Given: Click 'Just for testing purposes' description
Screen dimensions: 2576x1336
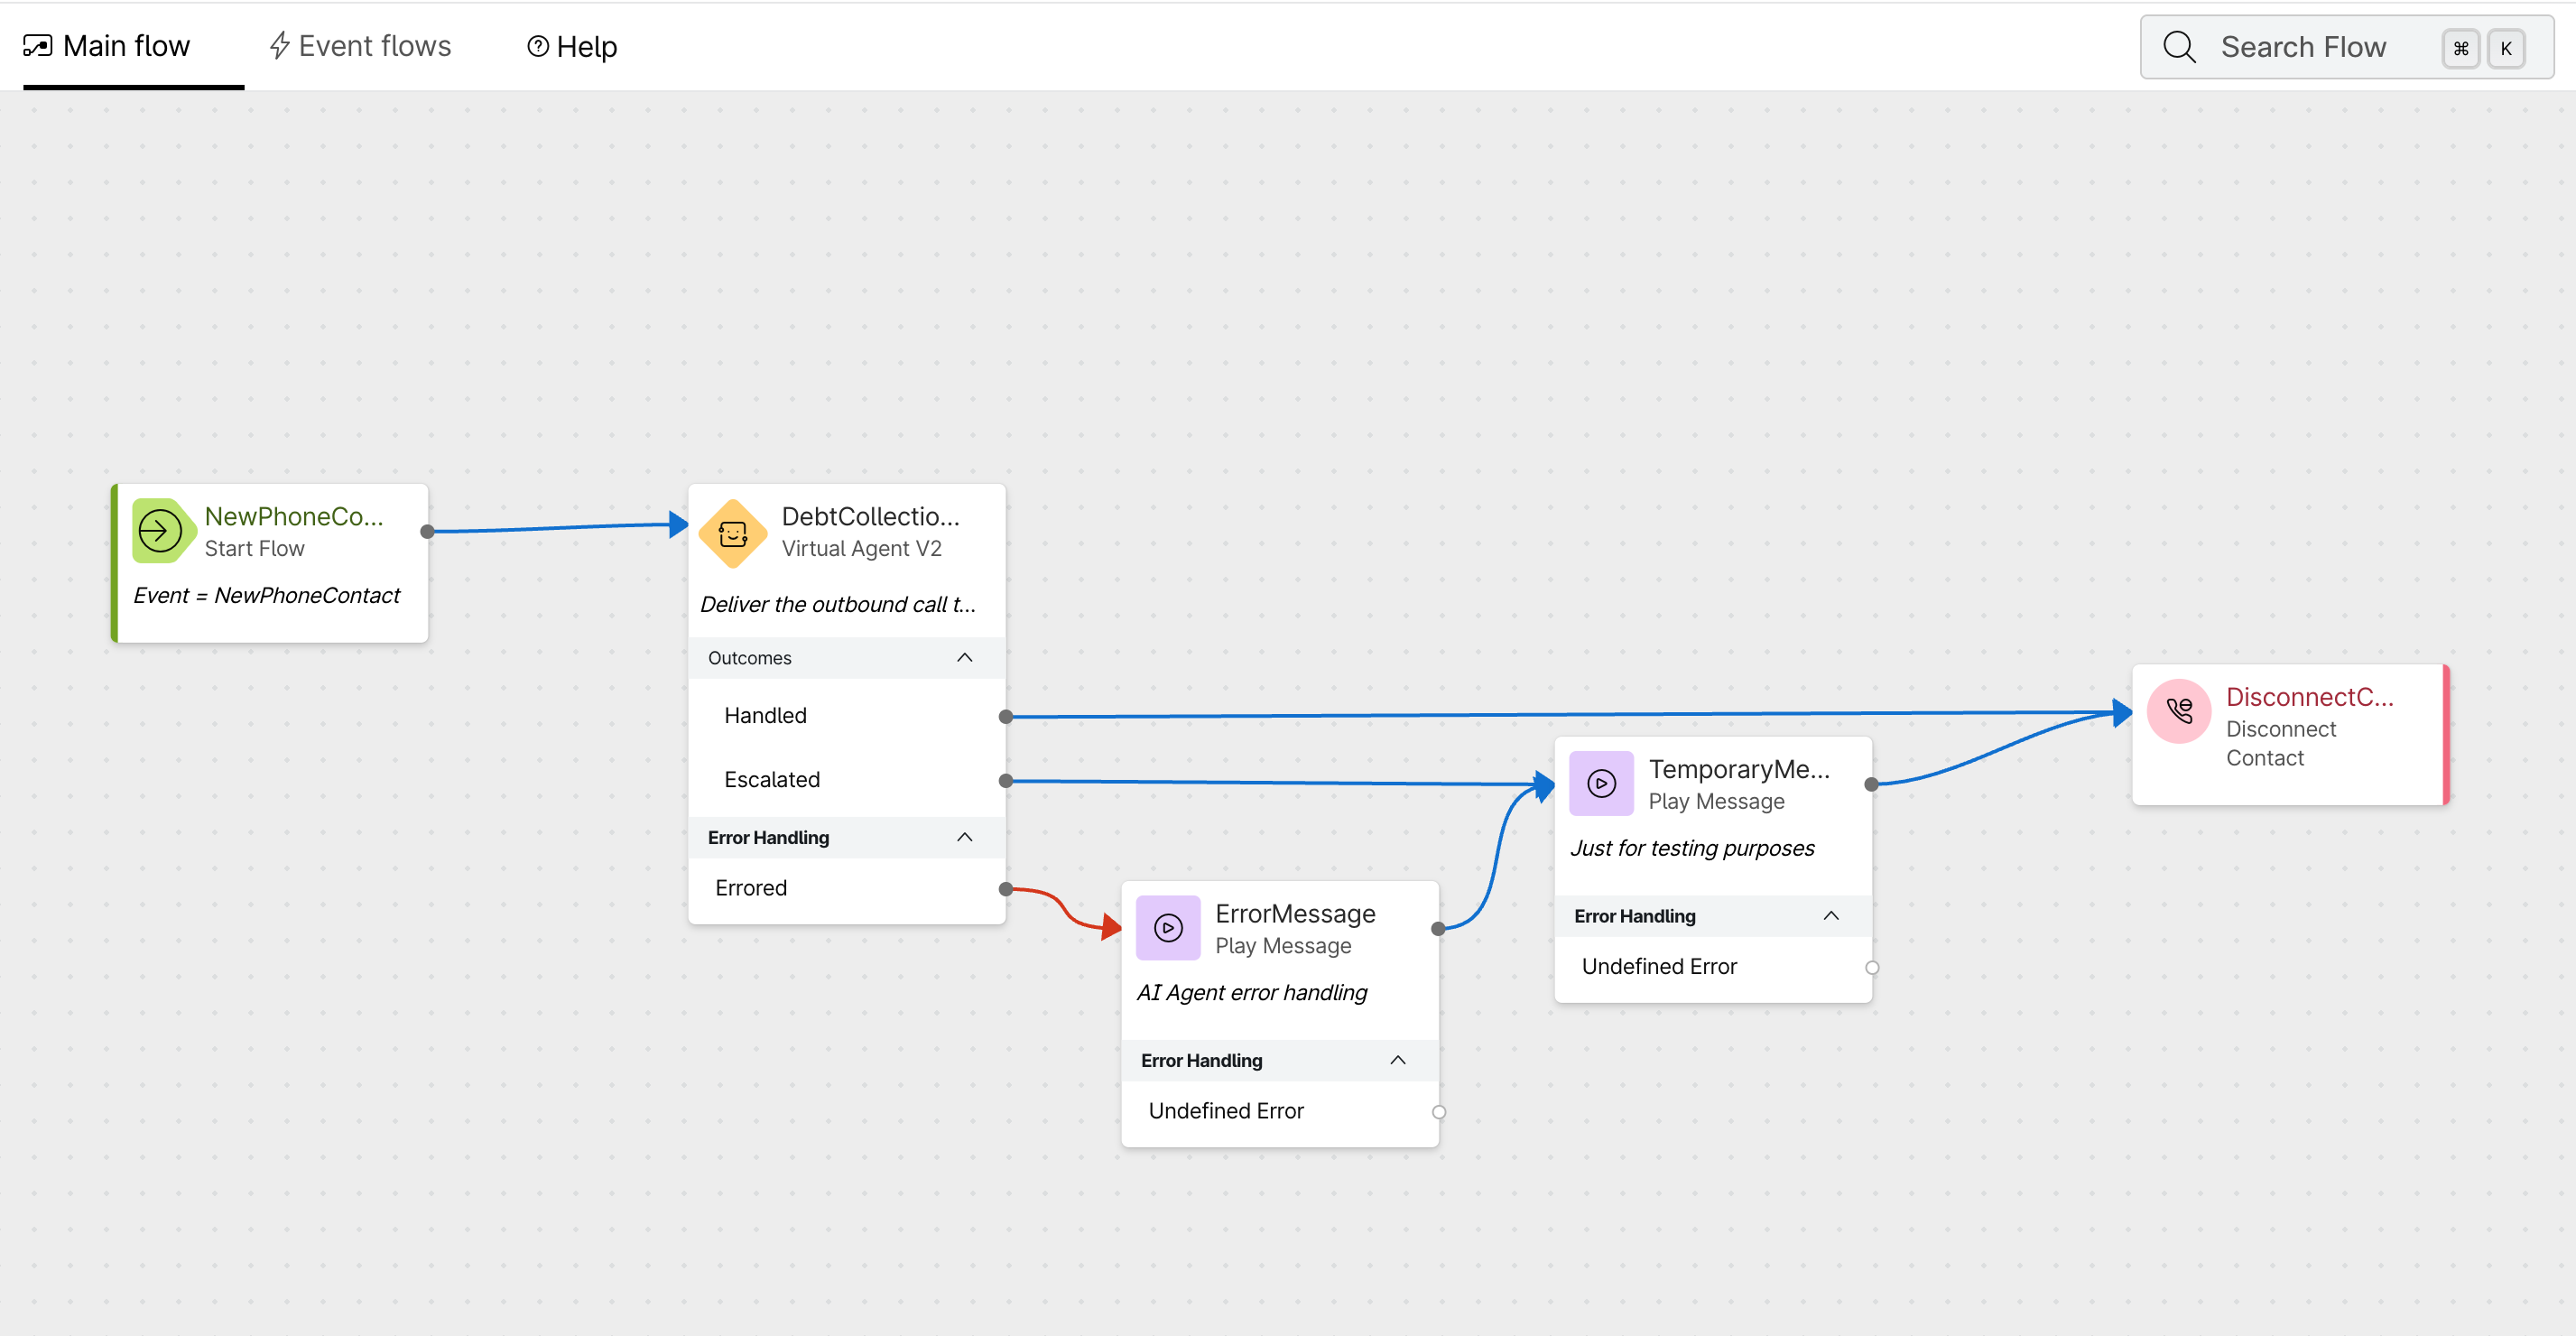Looking at the screenshot, I should pos(1692,848).
